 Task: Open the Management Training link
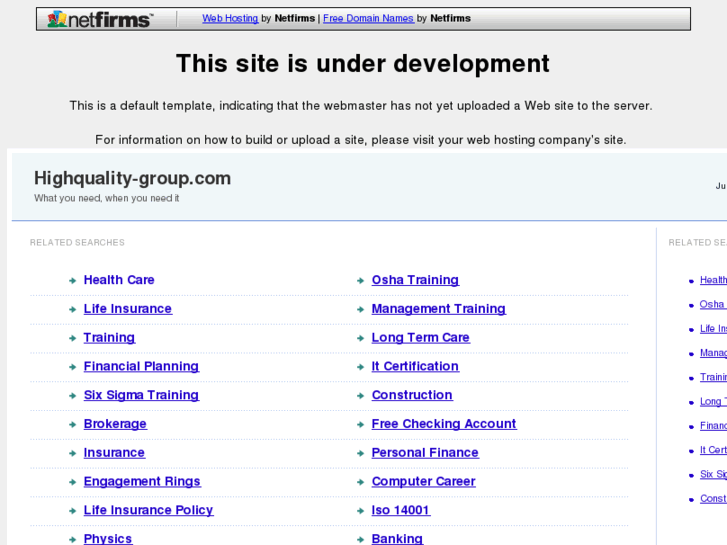pos(439,308)
